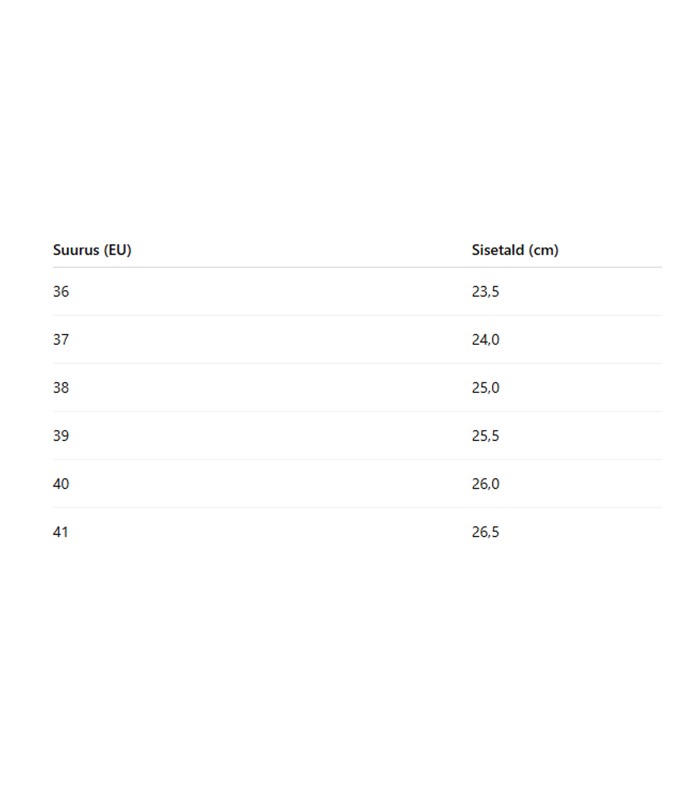
Task: Click the 25,0 insole length value
Action: click(x=485, y=388)
